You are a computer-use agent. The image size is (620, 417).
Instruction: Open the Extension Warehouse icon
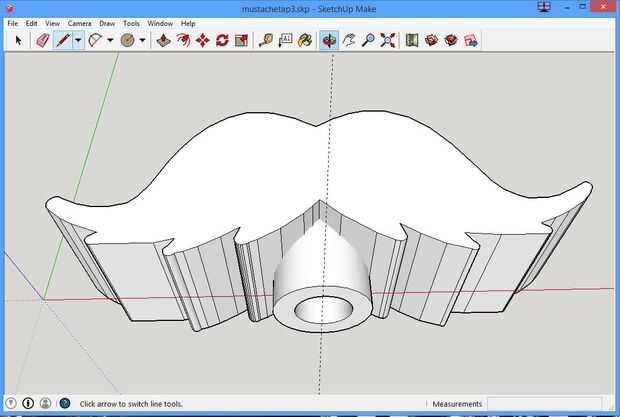click(451, 40)
